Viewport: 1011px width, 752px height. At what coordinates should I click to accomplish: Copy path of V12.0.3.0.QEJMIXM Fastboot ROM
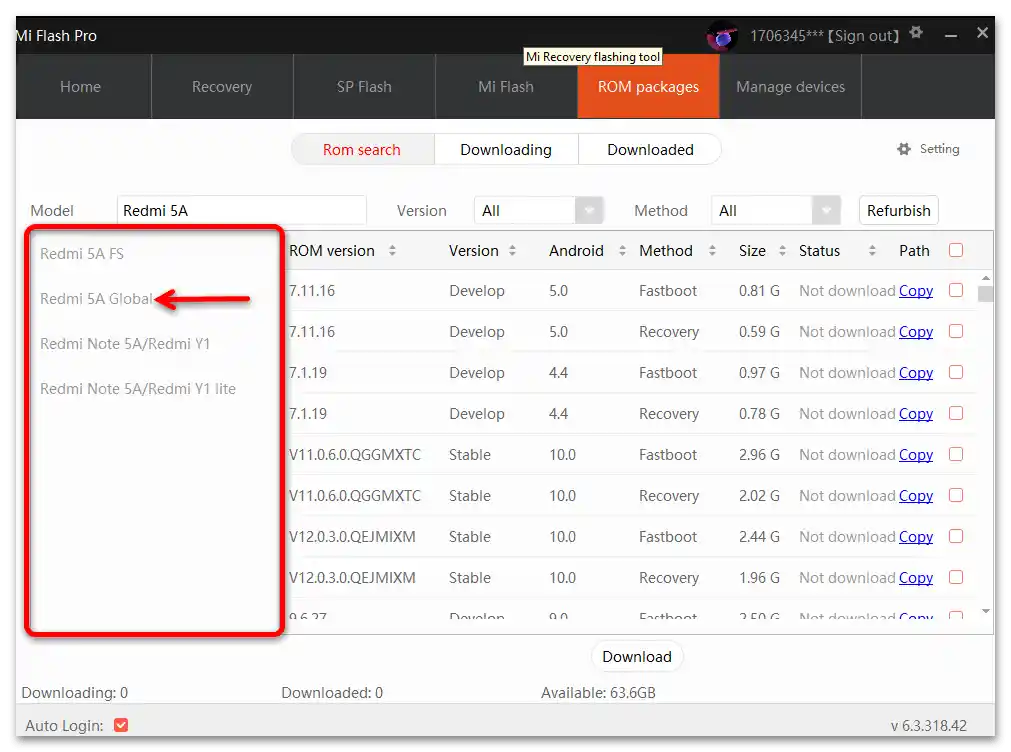(916, 537)
